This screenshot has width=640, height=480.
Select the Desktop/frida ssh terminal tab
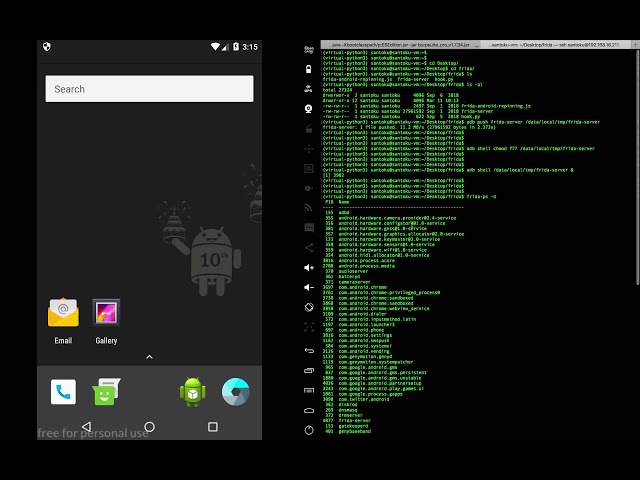555,44
